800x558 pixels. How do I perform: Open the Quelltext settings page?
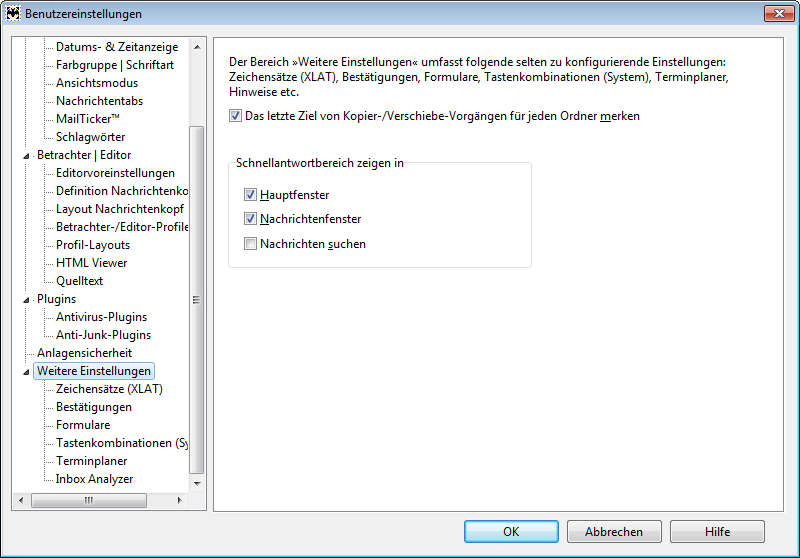(x=80, y=281)
